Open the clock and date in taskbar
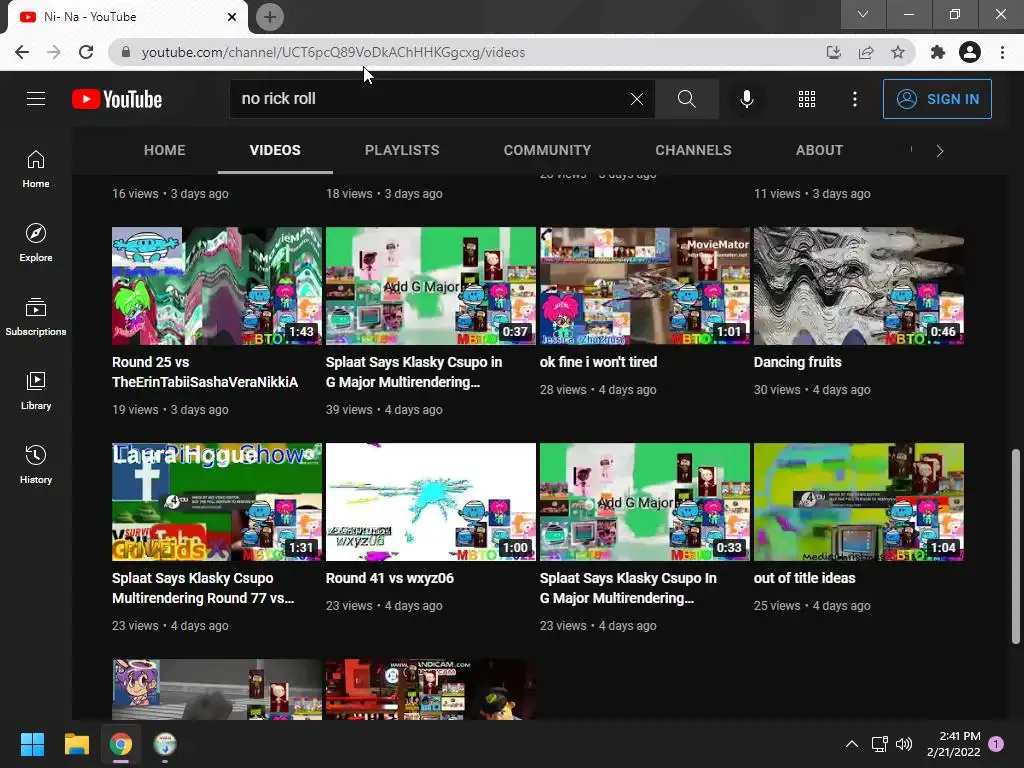The image size is (1024, 768). click(953, 744)
